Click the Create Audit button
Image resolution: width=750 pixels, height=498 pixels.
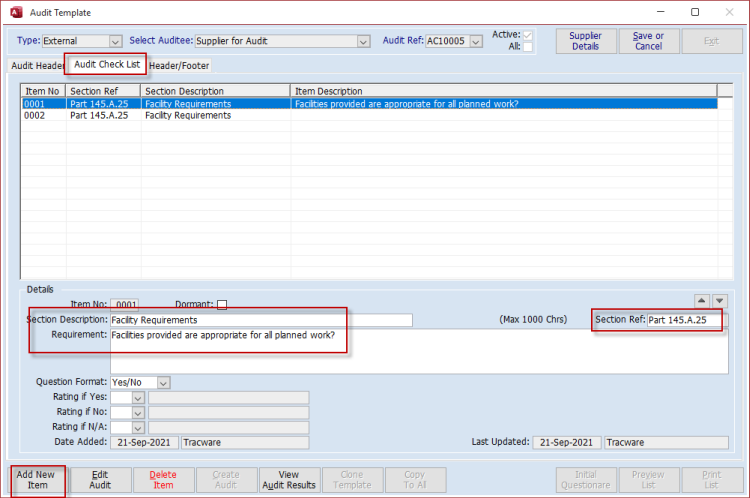click(x=226, y=480)
